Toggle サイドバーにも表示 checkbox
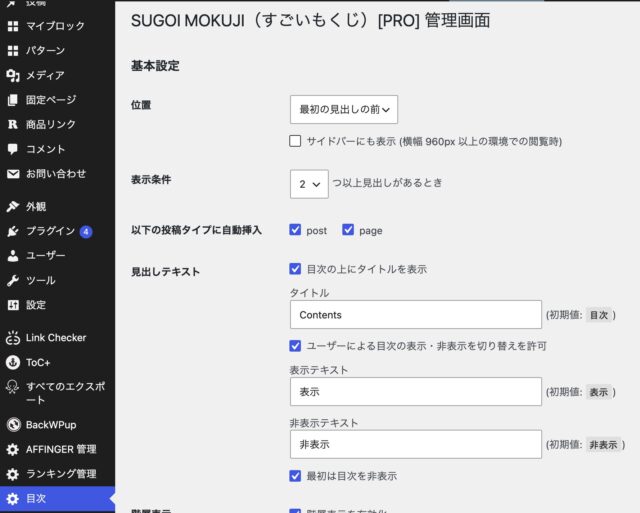Image resolution: width=640 pixels, height=513 pixels. coord(295,141)
